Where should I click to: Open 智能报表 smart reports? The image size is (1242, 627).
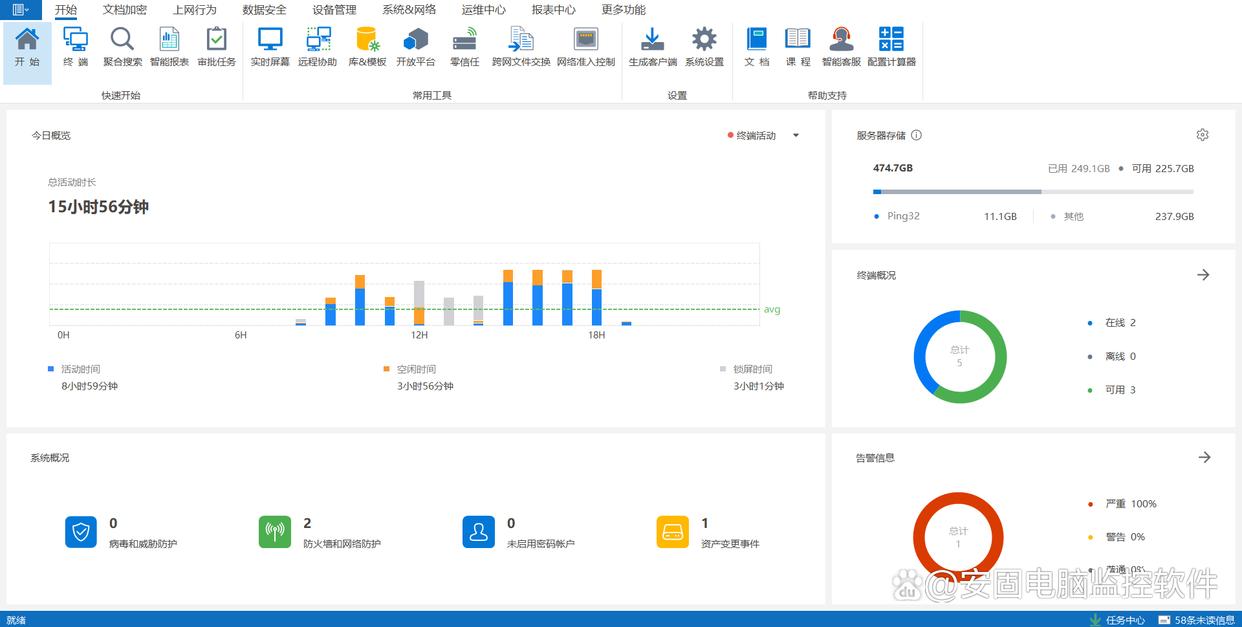pos(169,47)
